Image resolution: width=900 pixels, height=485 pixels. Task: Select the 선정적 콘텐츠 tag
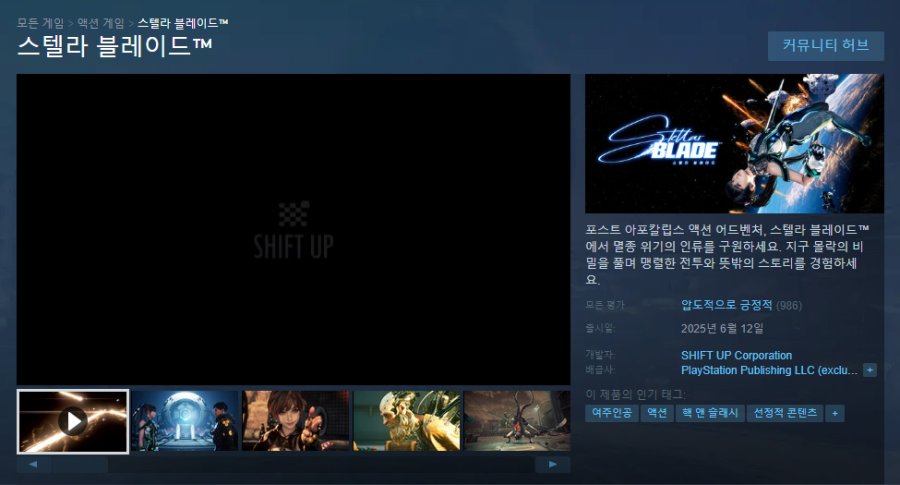(x=785, y=413)
